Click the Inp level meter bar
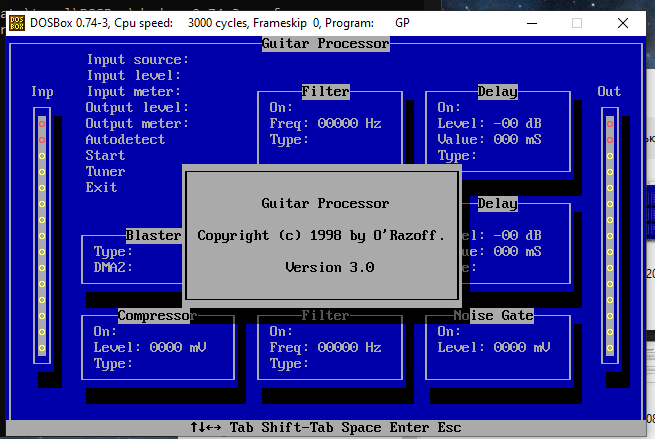This screenshot has width=655, height=439. pyautogui.click(x=42, y=236)
